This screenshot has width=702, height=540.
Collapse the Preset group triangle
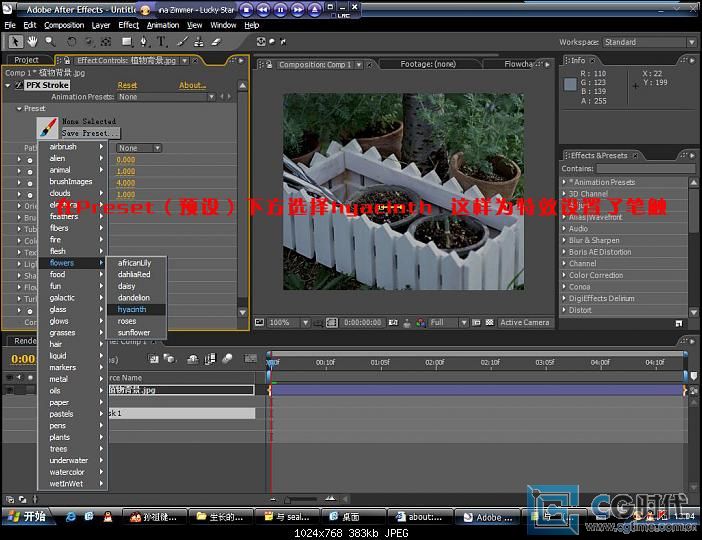click(19, 108)
